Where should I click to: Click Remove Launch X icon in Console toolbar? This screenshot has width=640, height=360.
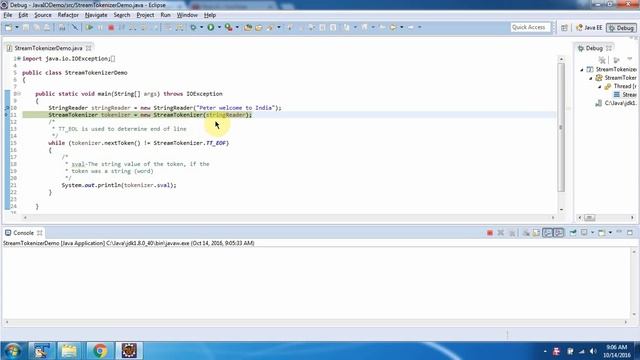tap(501, 233)
